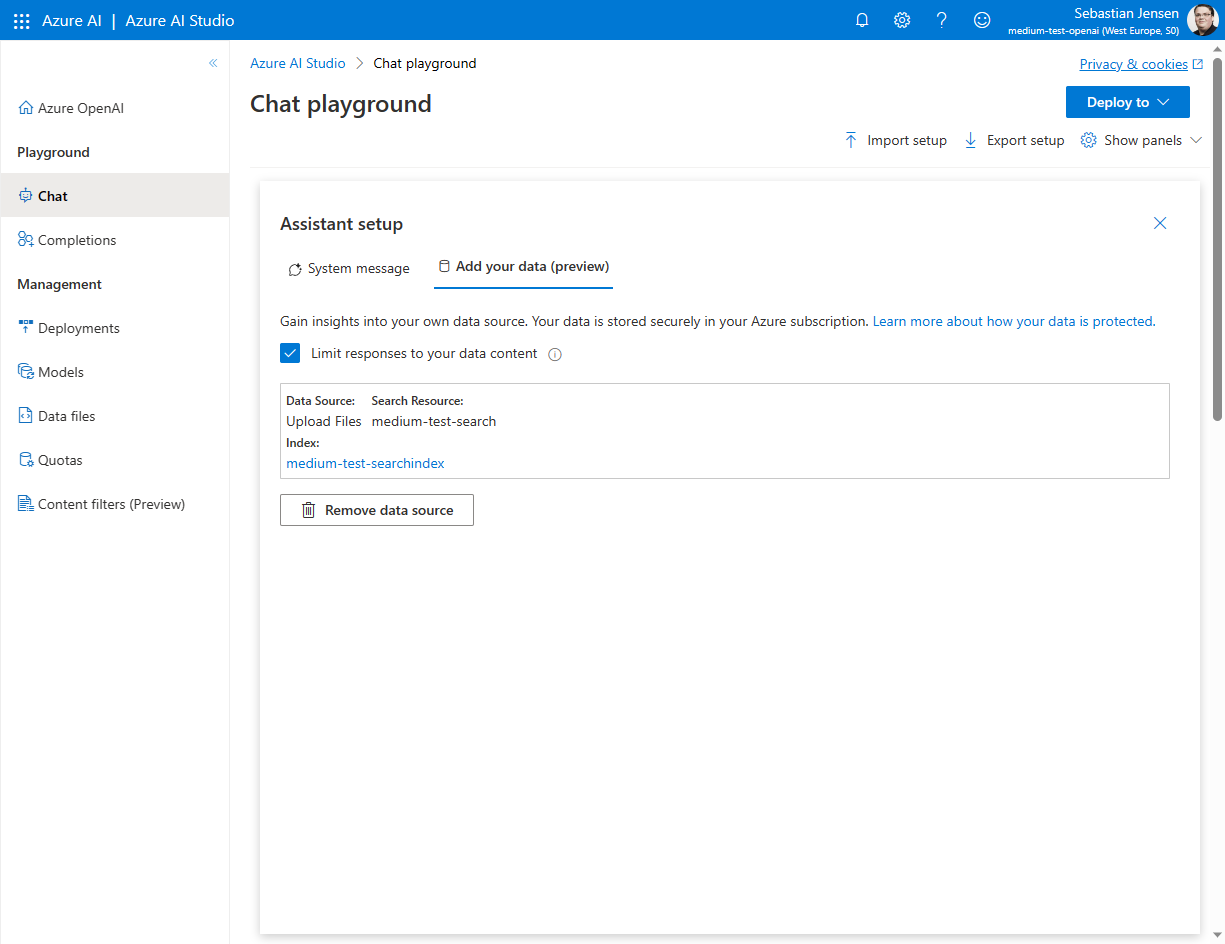Close the Assistant setup panel
This screenshot has height=944, width=1225.
[x=1160, y=223]
